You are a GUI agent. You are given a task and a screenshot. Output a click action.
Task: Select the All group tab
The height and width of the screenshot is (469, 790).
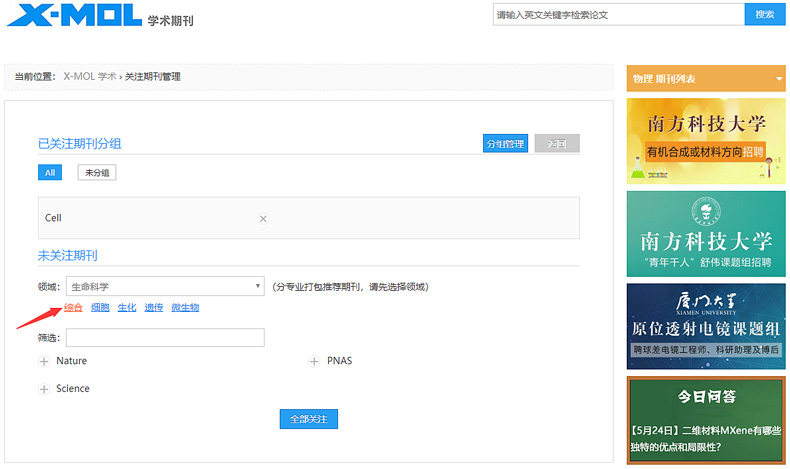click(x=50, y=172)
